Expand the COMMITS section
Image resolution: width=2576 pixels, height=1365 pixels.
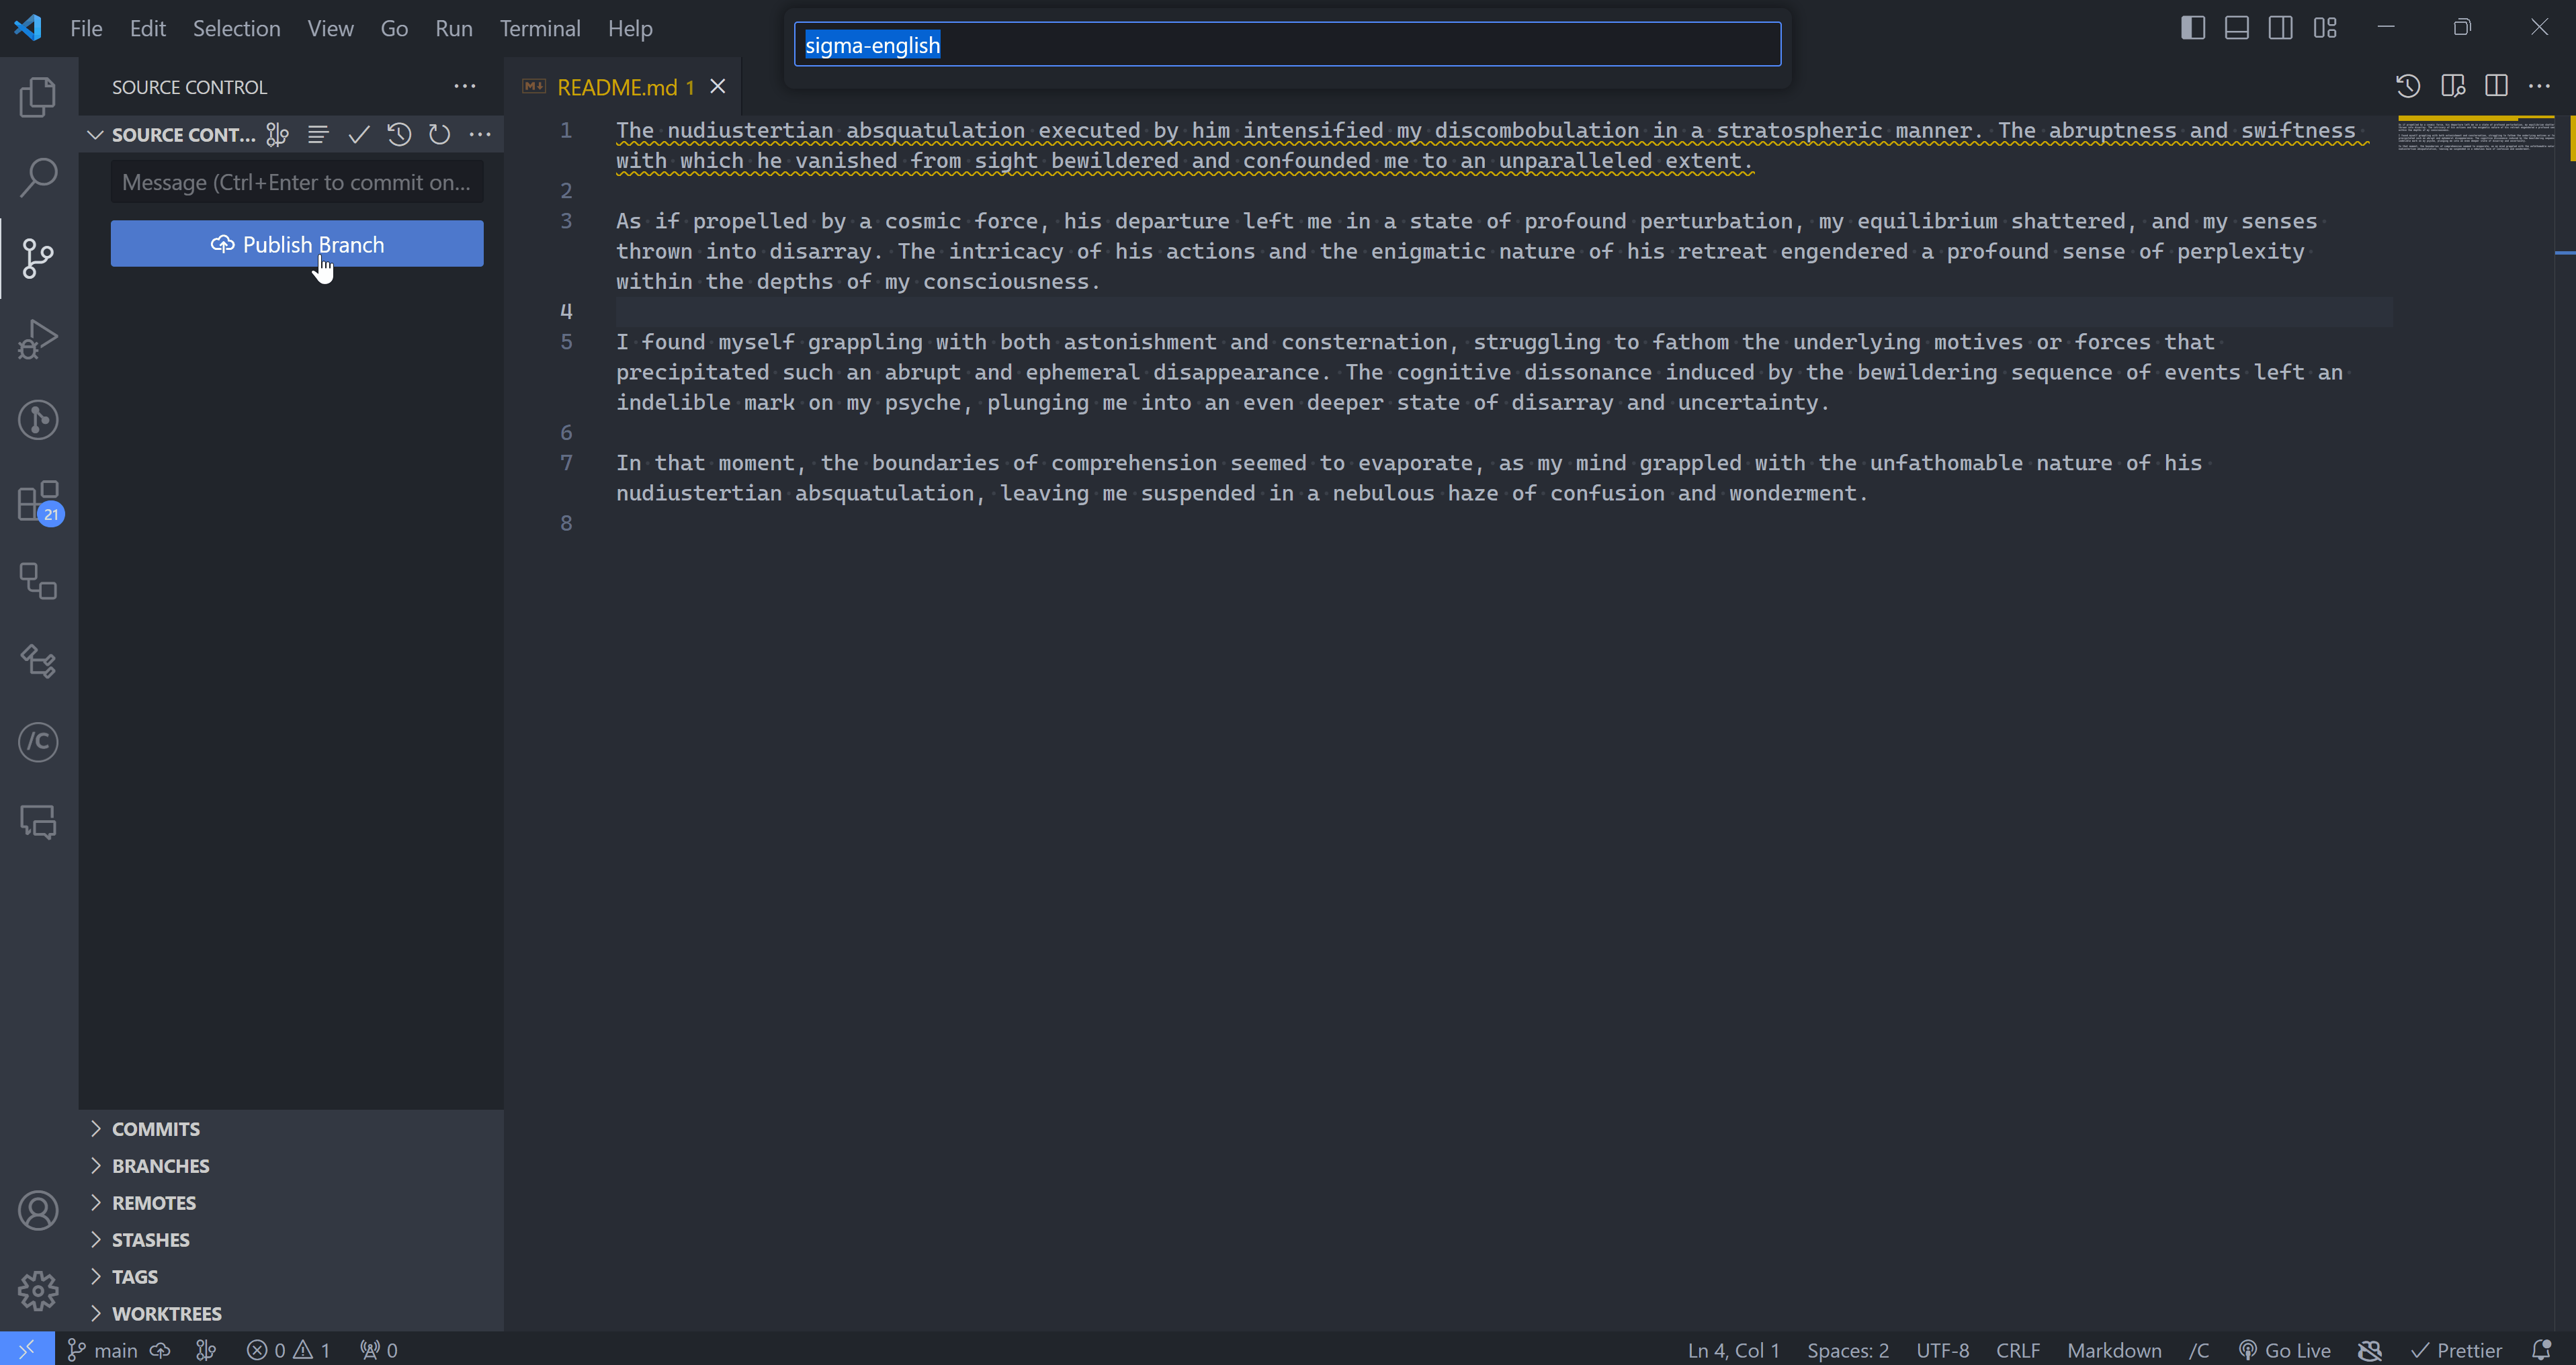pyautogui.click(x=156, y=1129)
